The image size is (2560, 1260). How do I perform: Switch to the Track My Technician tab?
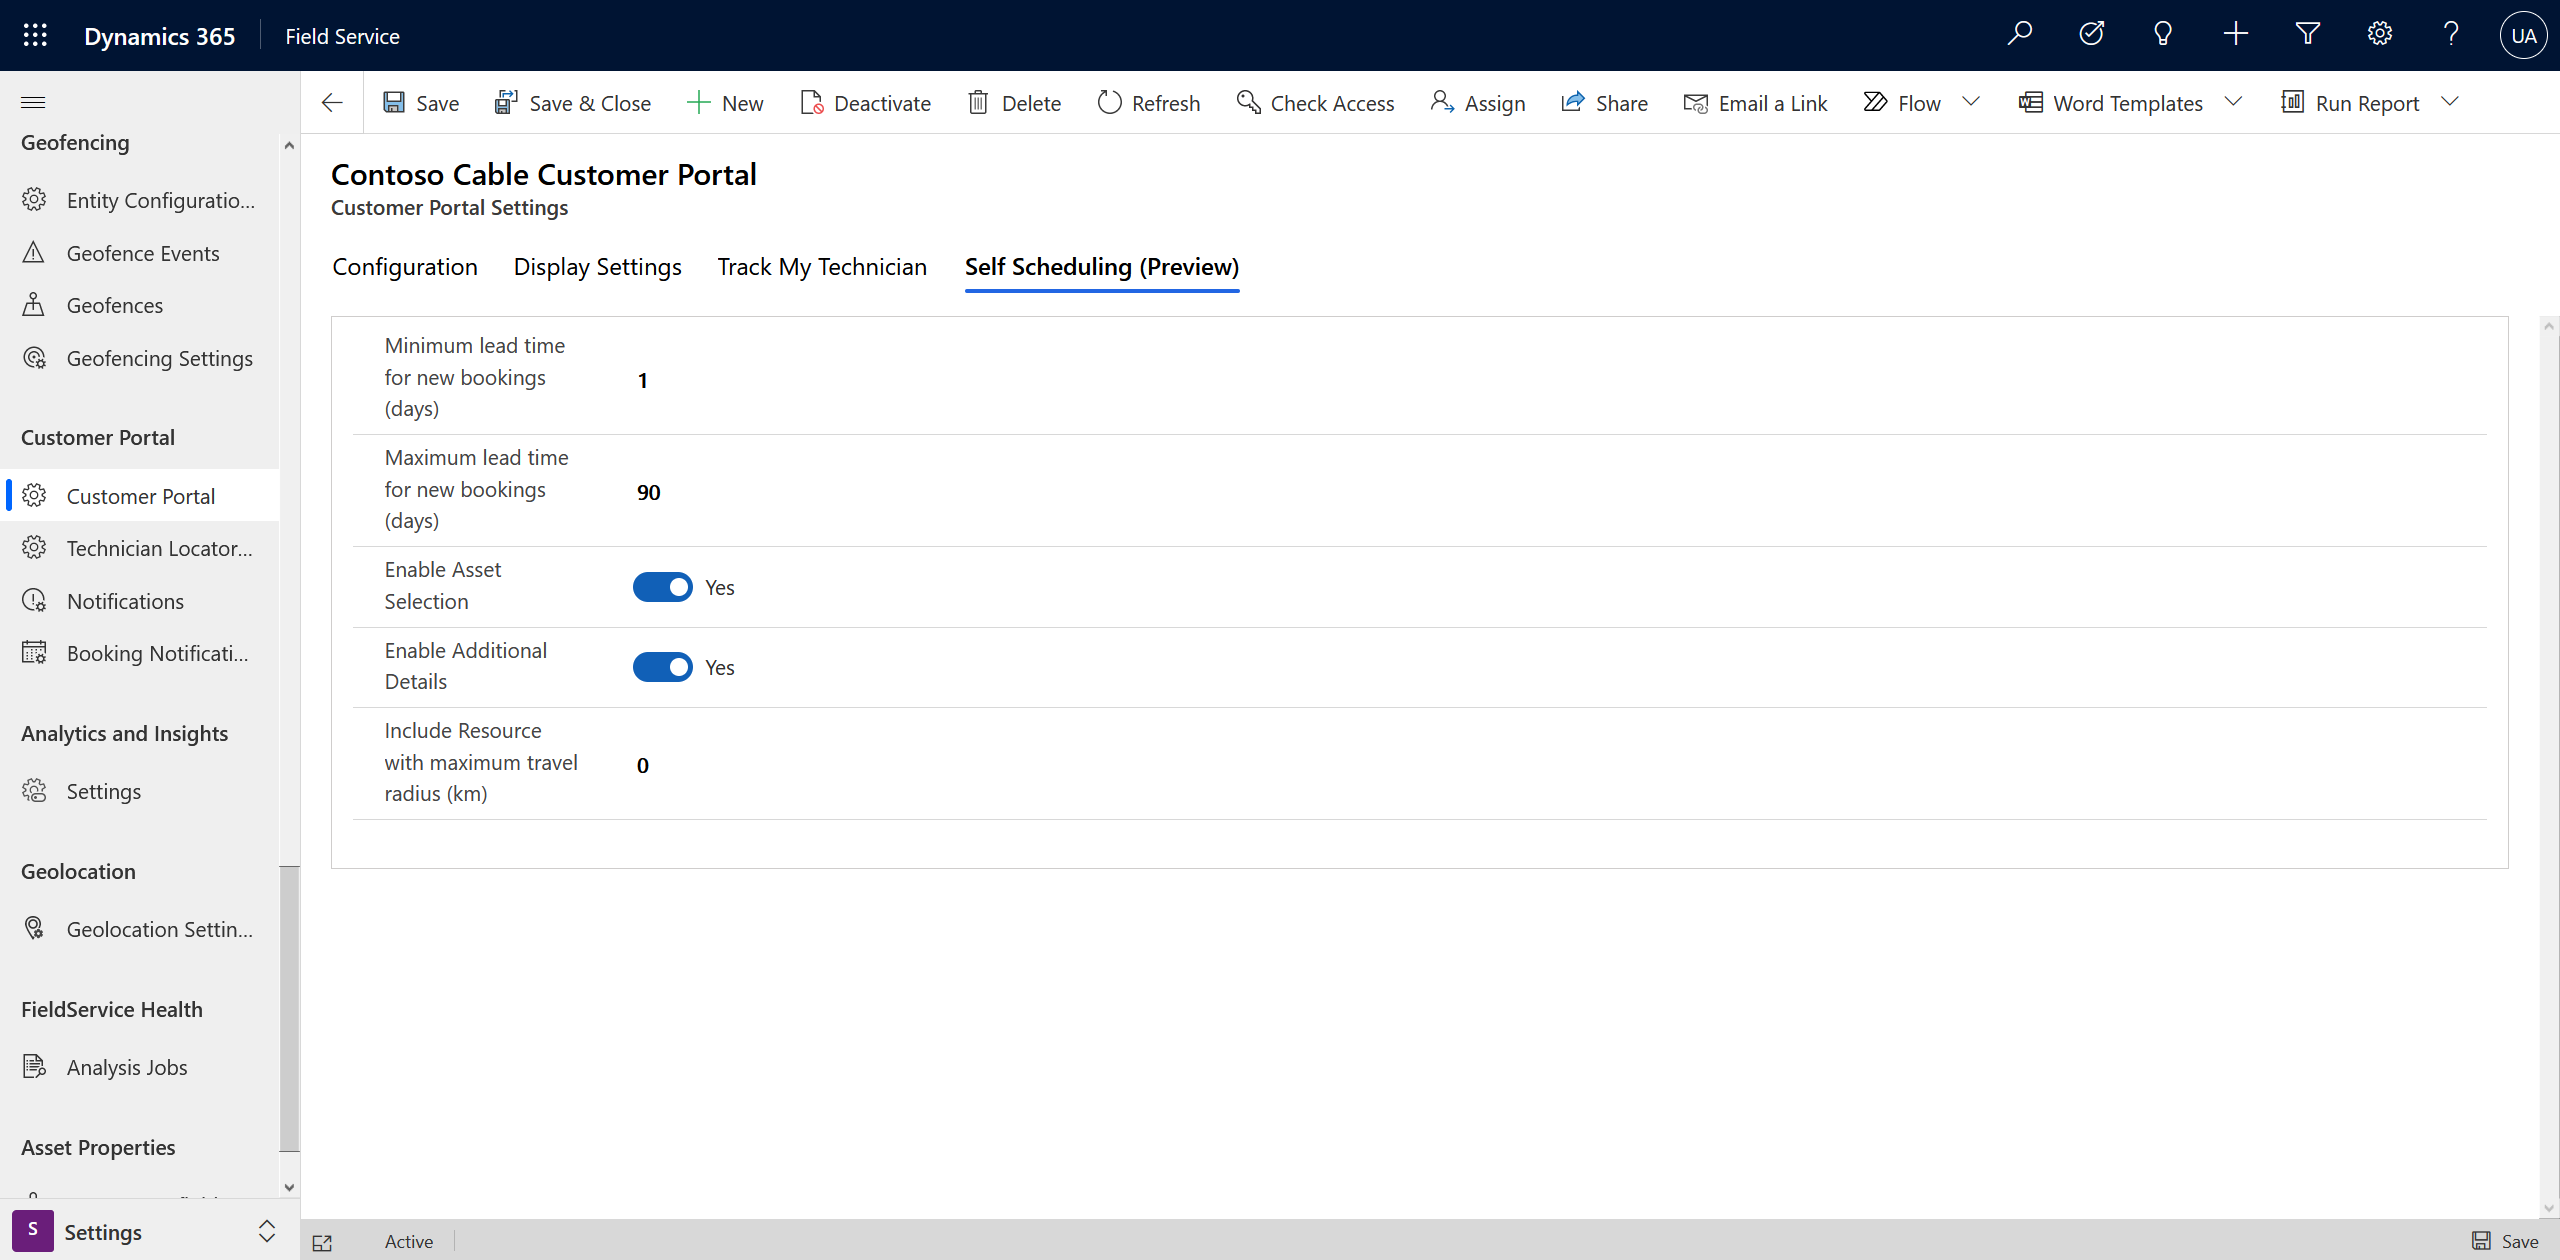point(822,267)
